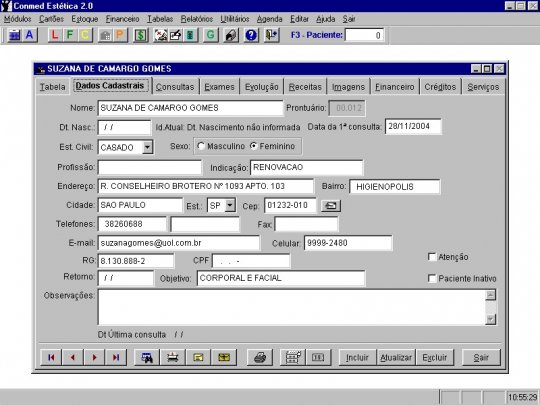Click the search binoculars record icon
The image size is (540, 405).
147,357
